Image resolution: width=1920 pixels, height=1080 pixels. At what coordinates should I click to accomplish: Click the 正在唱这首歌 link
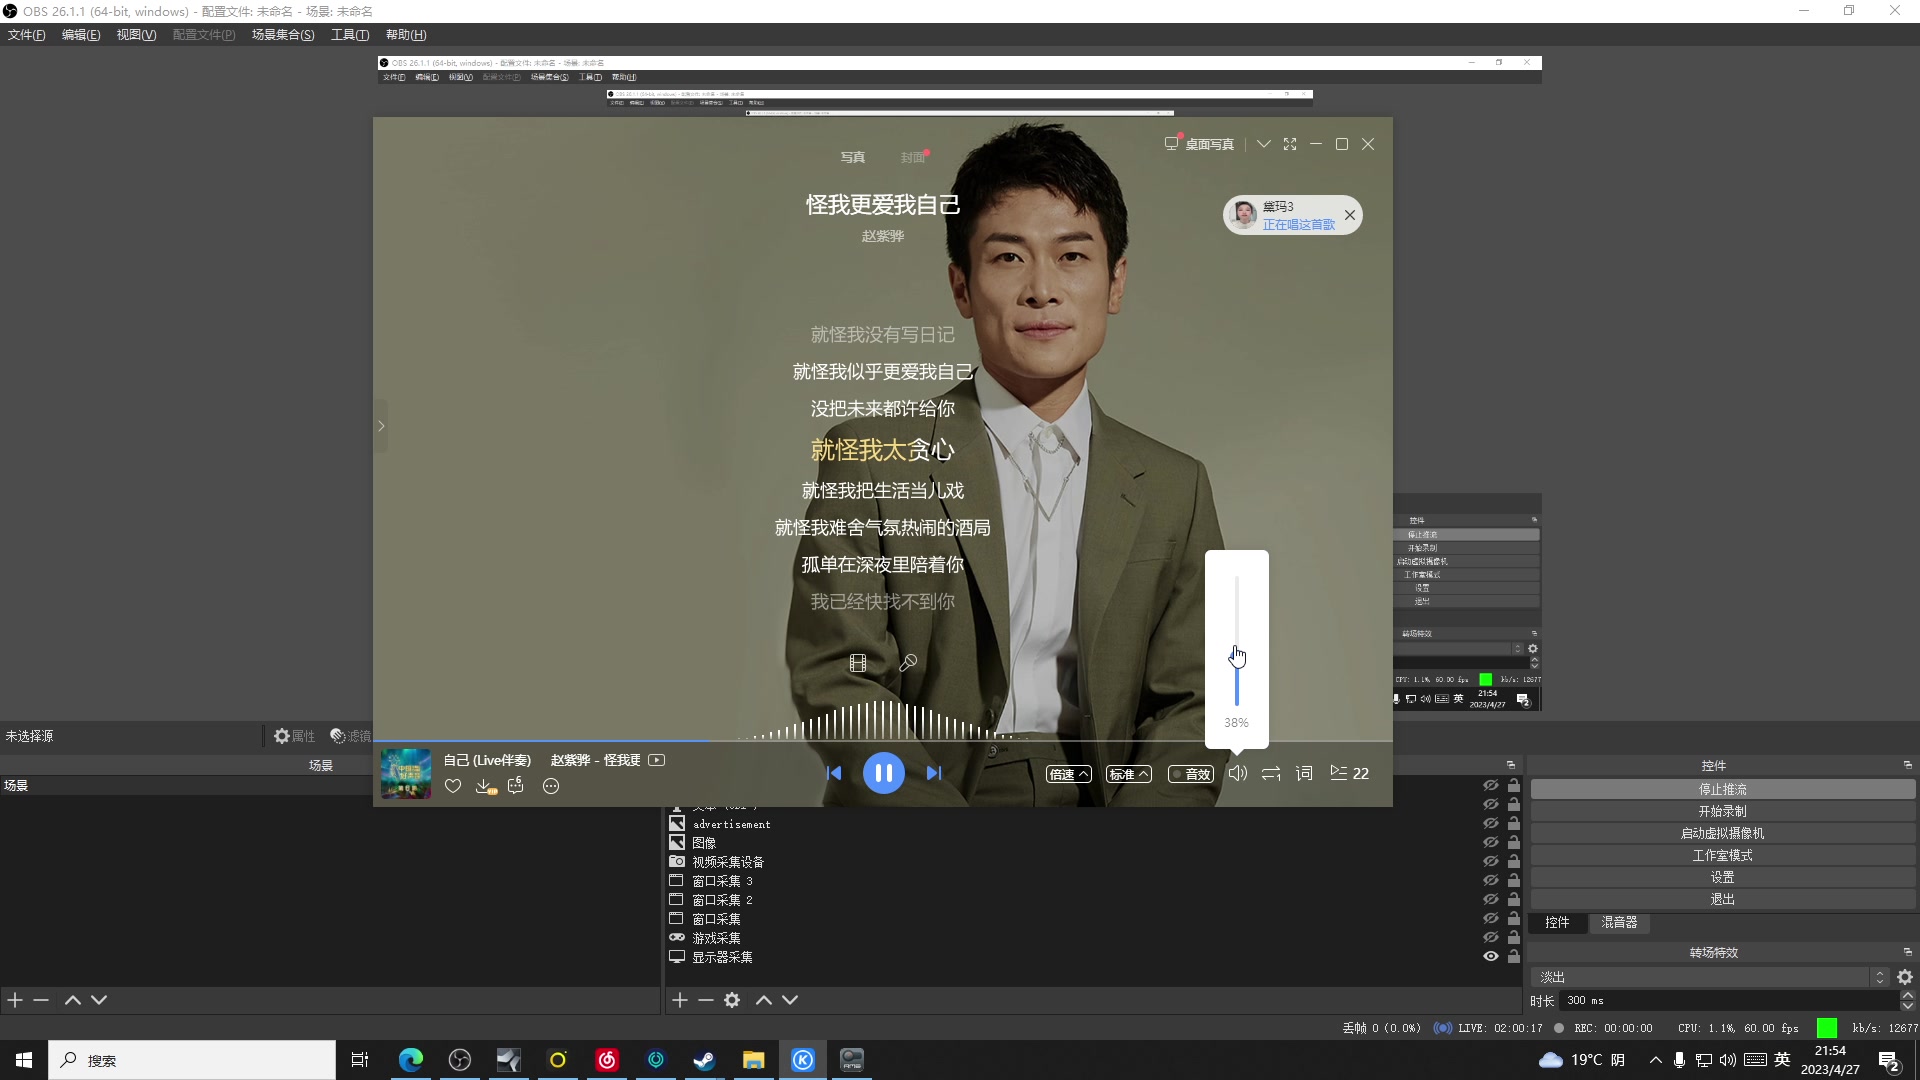pyautogui.click(x=1298, y=225)
